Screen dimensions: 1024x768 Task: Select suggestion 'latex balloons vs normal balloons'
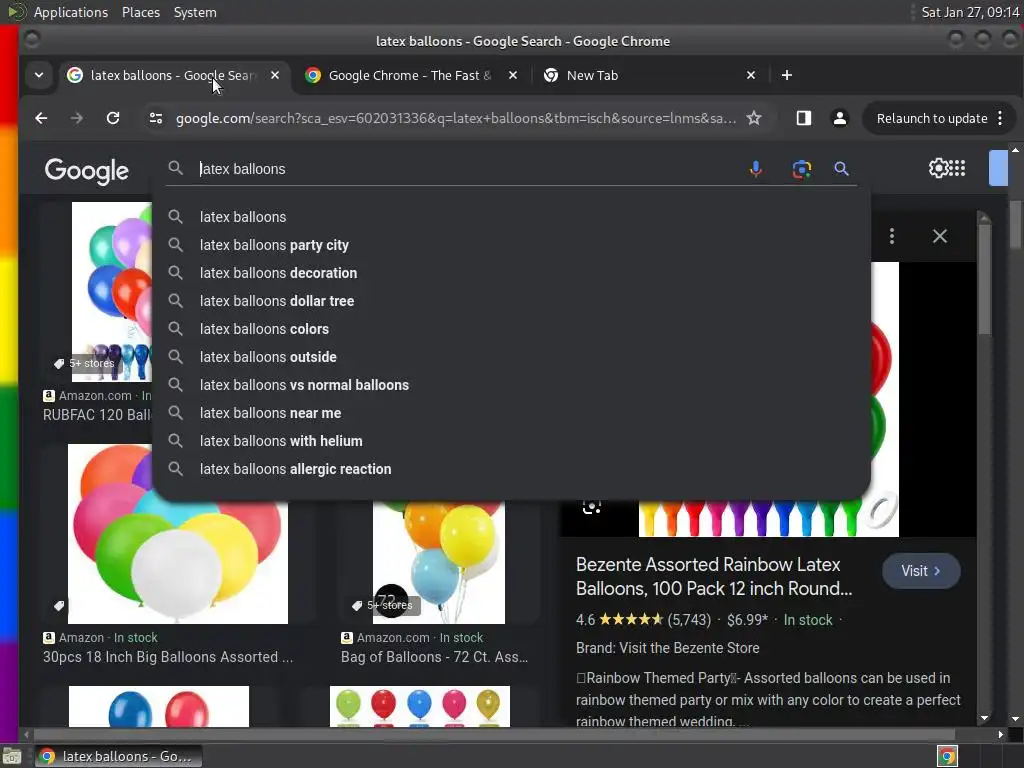point(511,385)
